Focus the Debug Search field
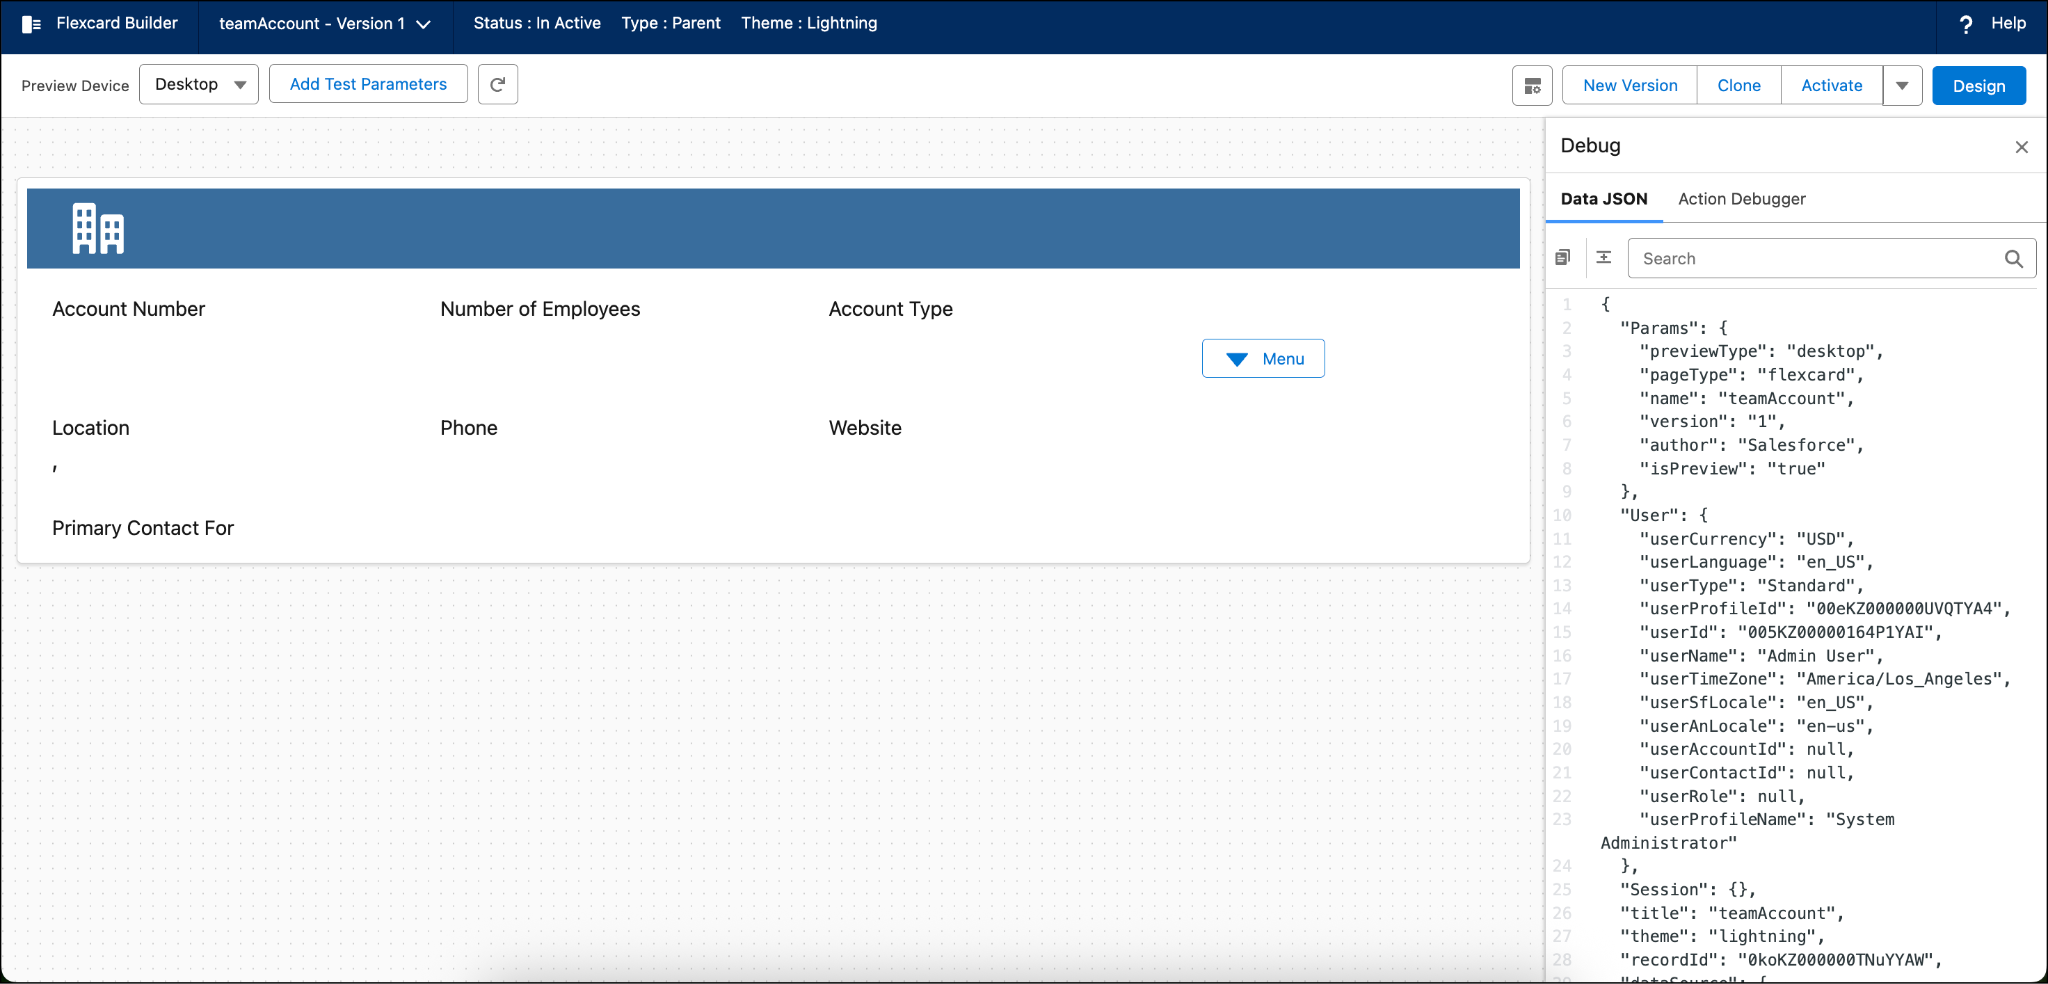2048x984 pixels. (1832, 258)
